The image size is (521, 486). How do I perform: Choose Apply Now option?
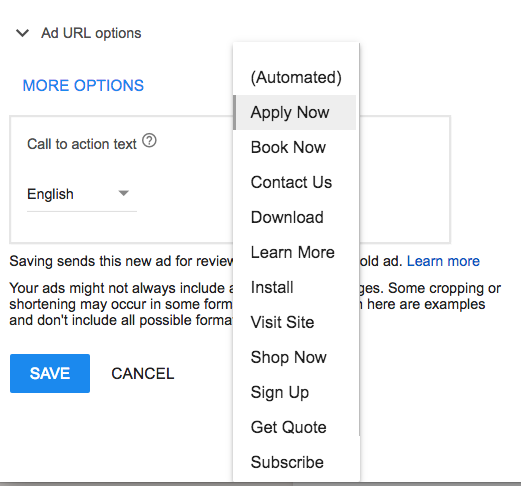[x=295, y=112]
